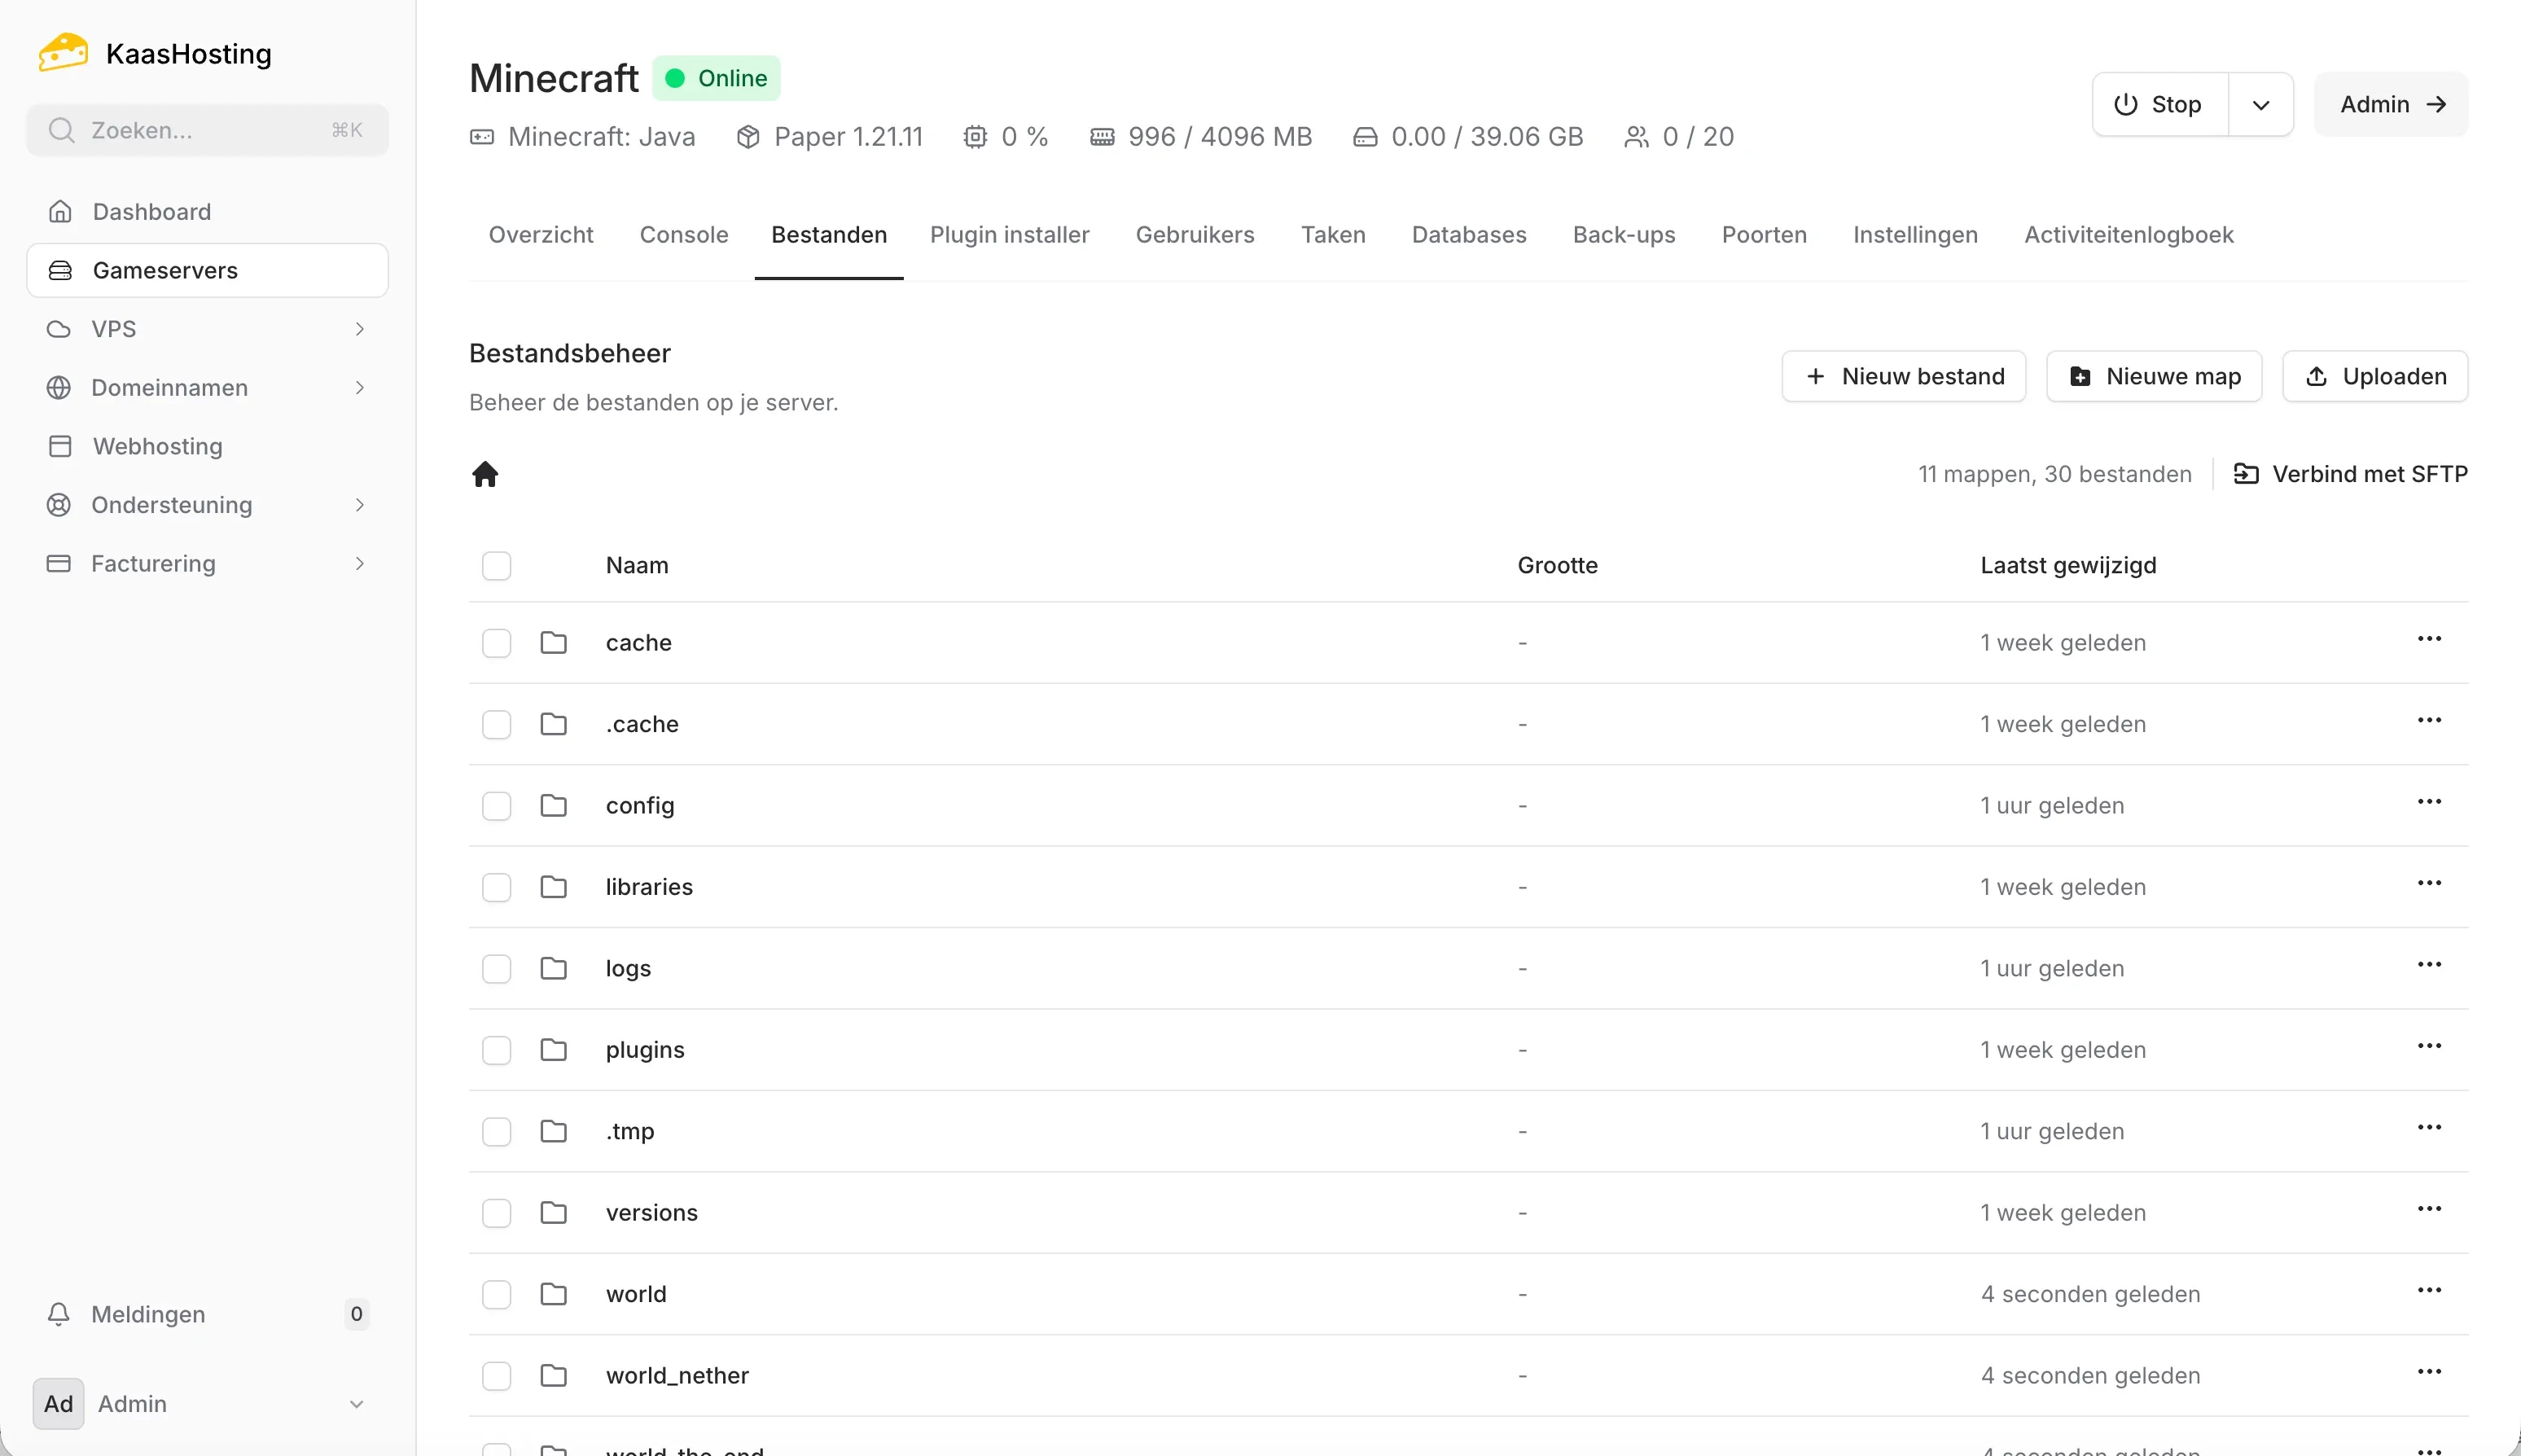Select the checkbox for the world_nether folder

click(496, 1376)
